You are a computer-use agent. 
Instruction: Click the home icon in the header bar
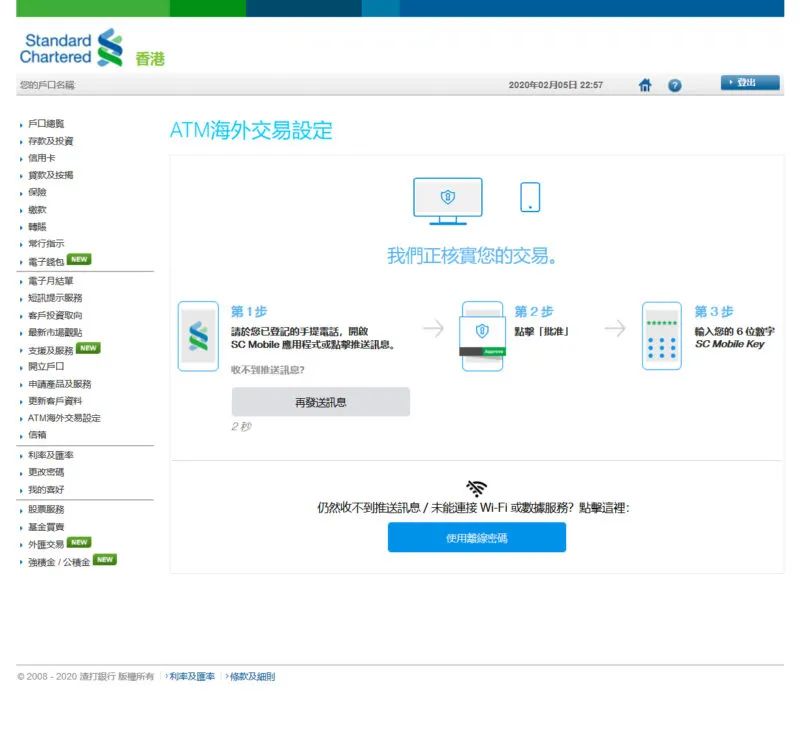[645, 86]
